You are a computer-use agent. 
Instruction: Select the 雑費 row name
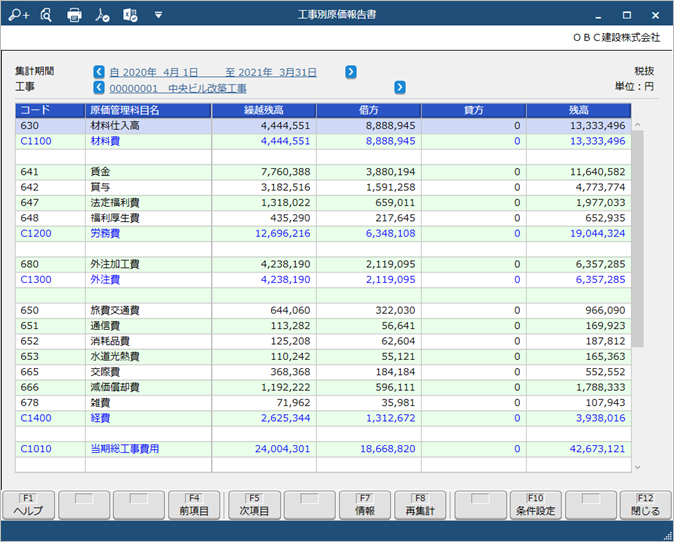coord(101,403)
